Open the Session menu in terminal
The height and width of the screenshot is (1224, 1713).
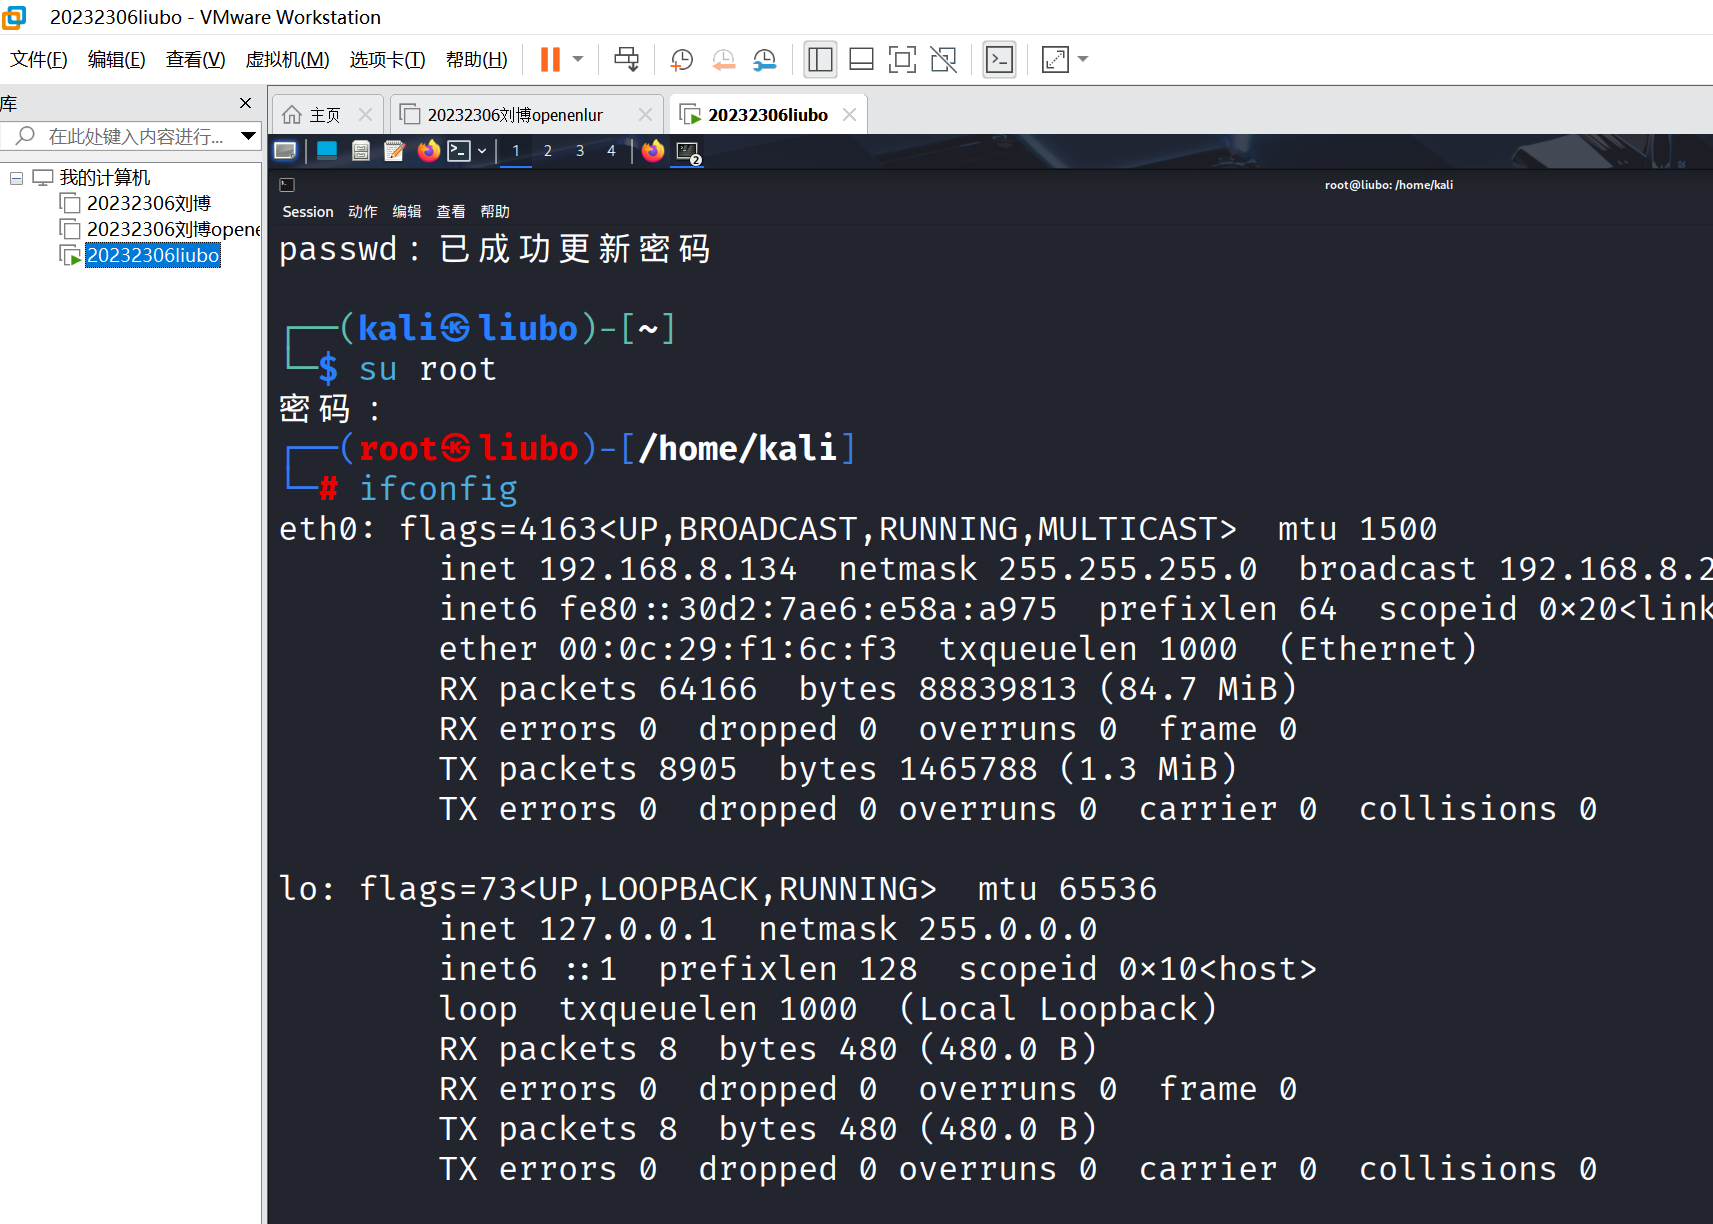pos(308,212)
